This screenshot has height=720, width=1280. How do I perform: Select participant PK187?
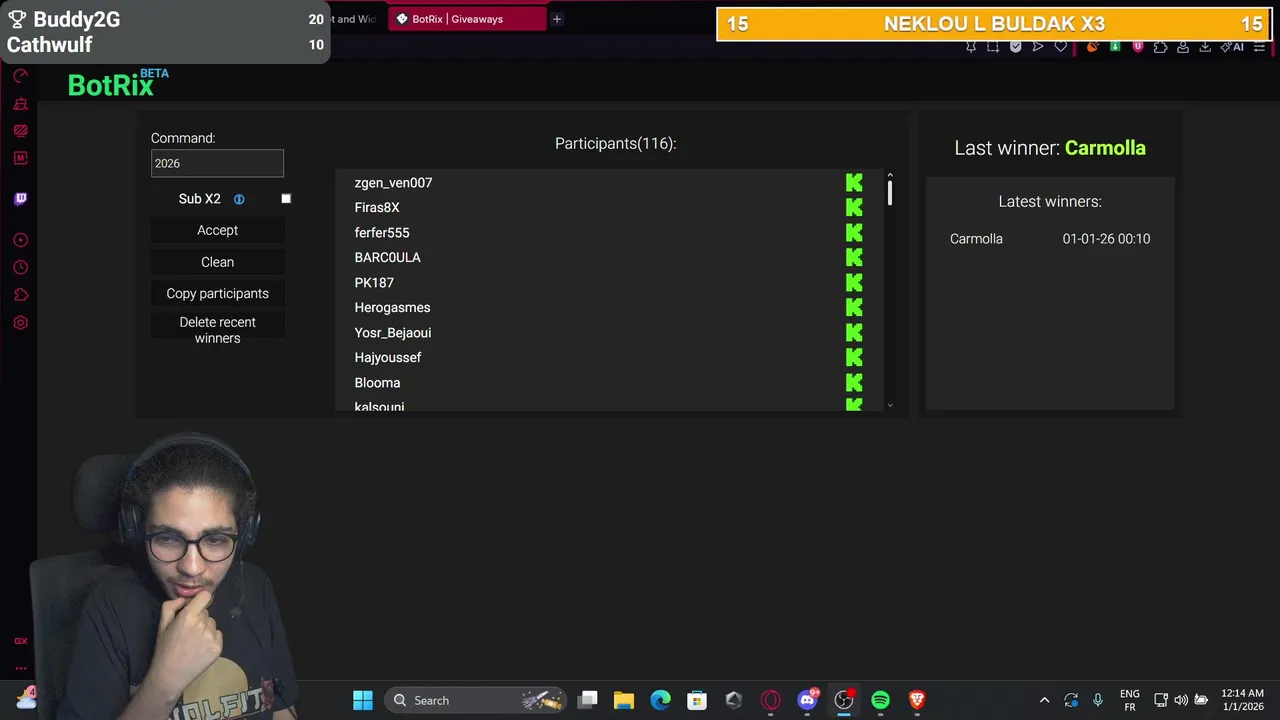374,282
